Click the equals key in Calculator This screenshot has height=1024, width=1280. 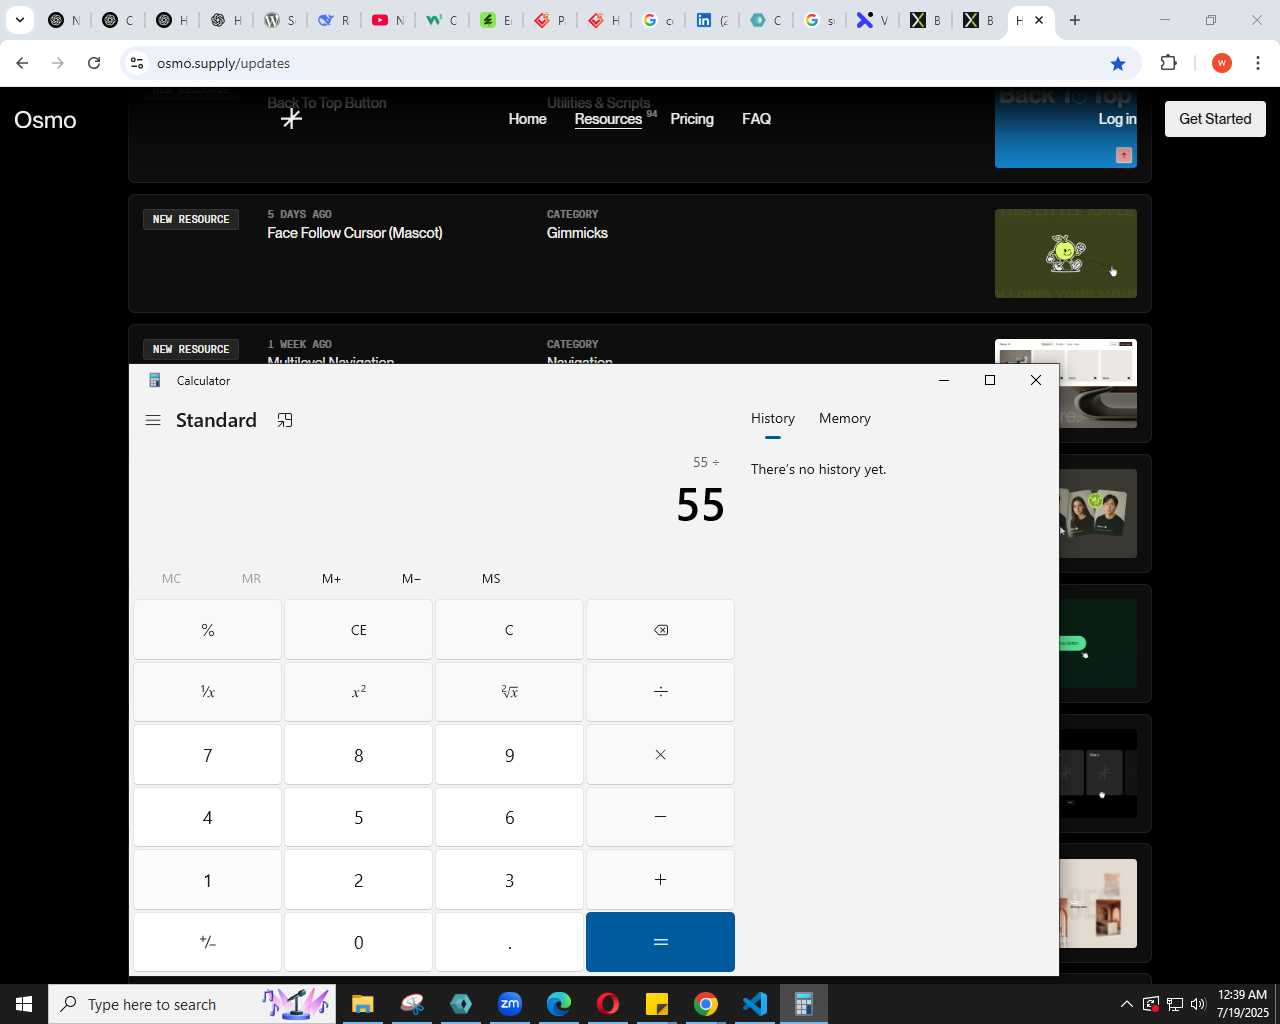point(660,942)
